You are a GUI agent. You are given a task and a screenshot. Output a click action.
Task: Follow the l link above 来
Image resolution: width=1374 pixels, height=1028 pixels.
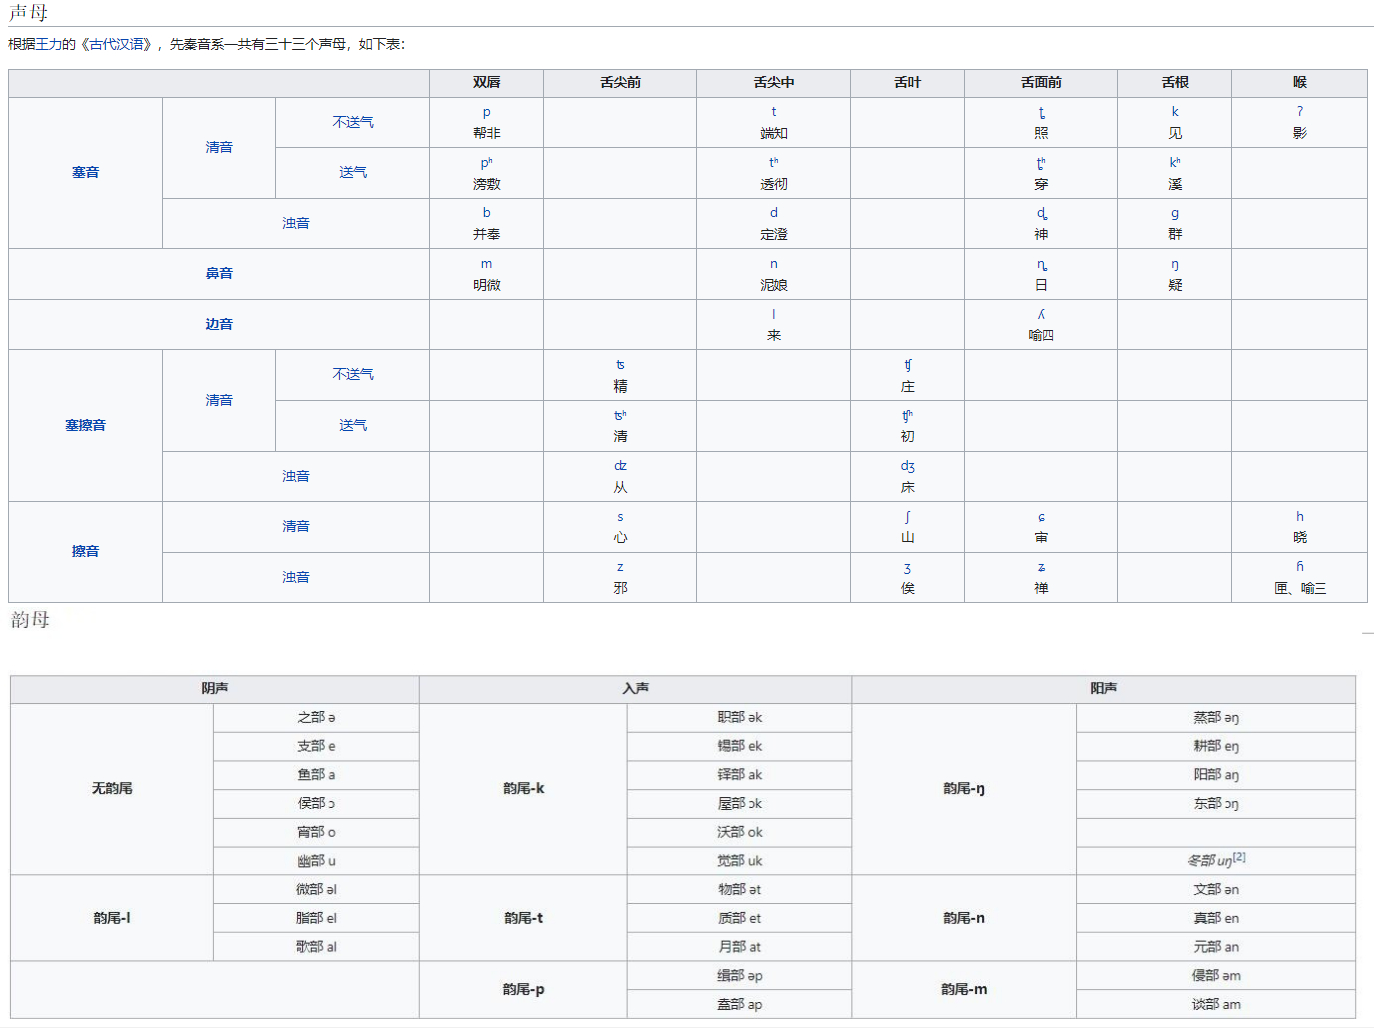pyautogui.click(x=774, y=314)
